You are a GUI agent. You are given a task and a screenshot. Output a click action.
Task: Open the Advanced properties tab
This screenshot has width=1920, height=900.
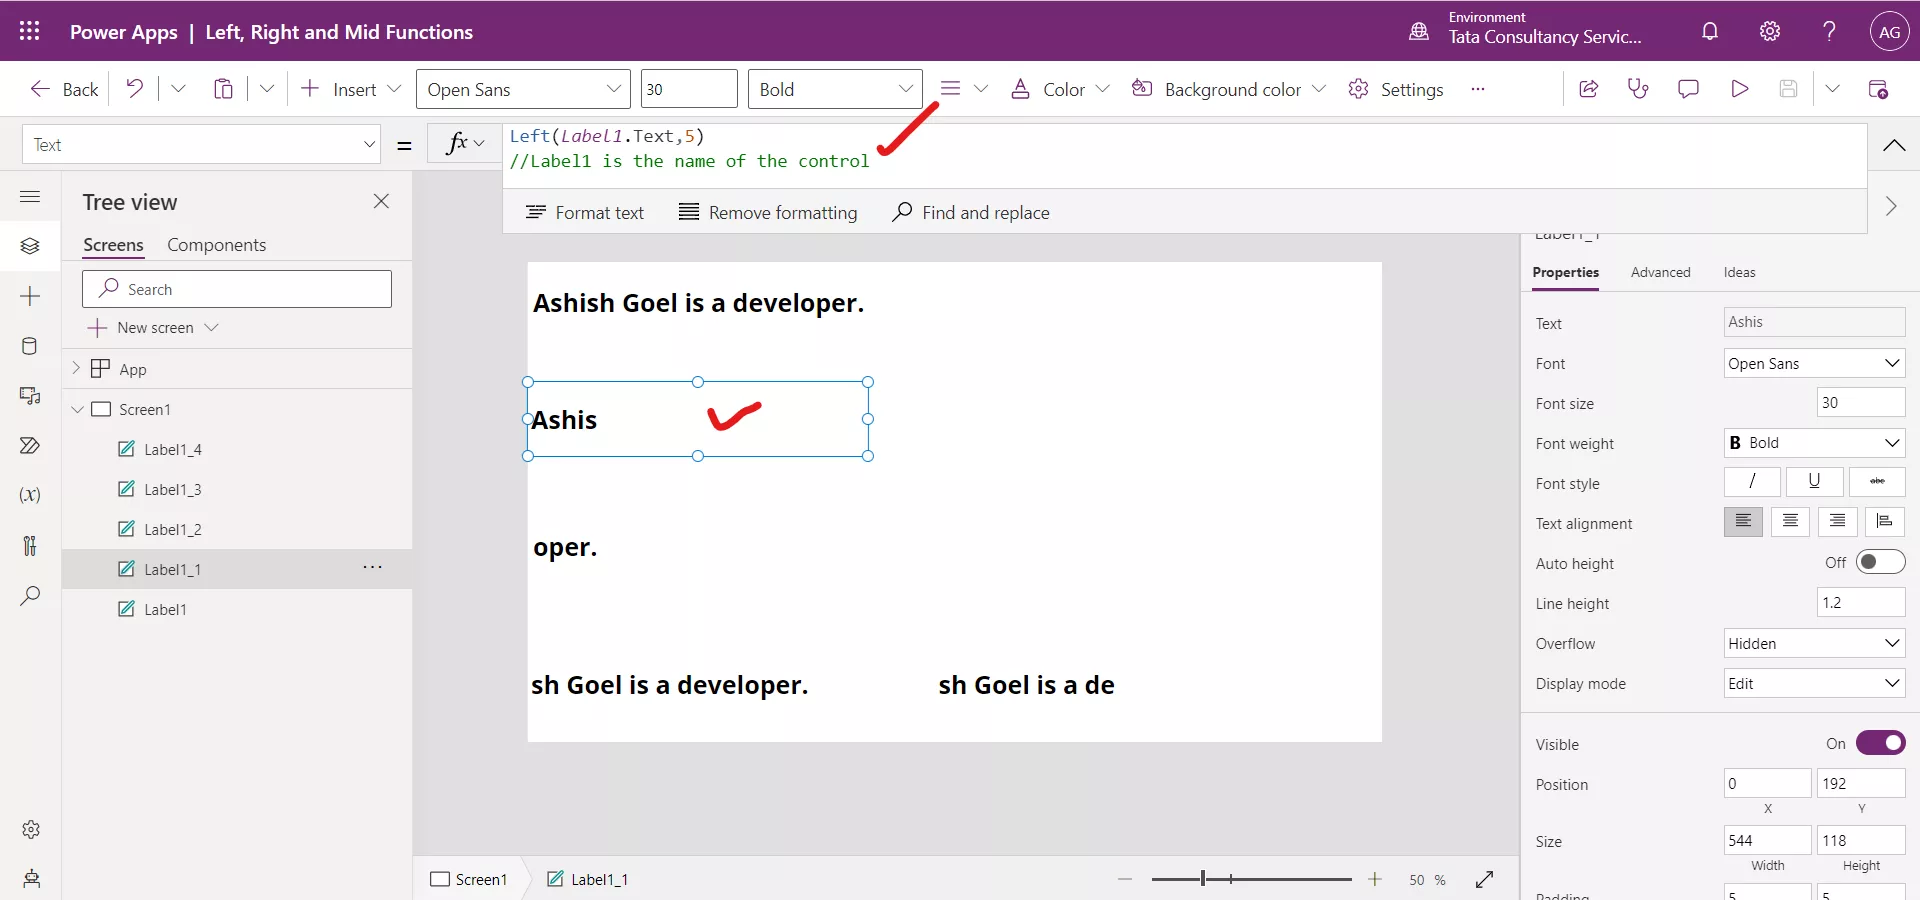tap(1660, 272)
